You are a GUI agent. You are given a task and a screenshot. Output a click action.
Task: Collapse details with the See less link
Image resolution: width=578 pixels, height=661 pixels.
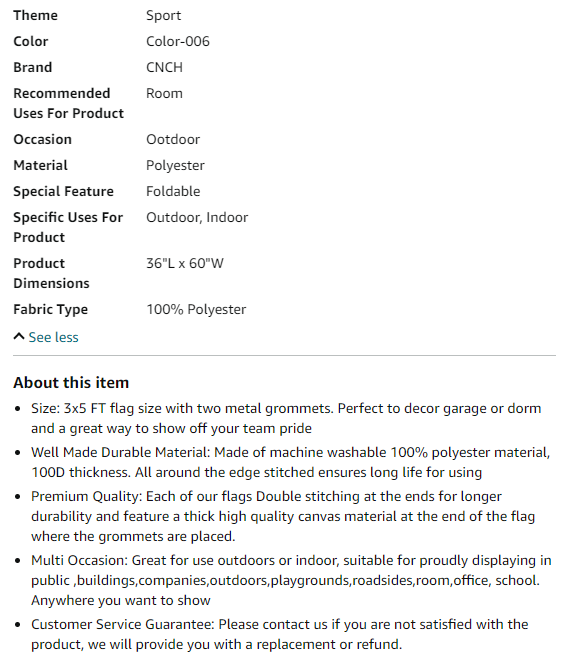(53, 337)
